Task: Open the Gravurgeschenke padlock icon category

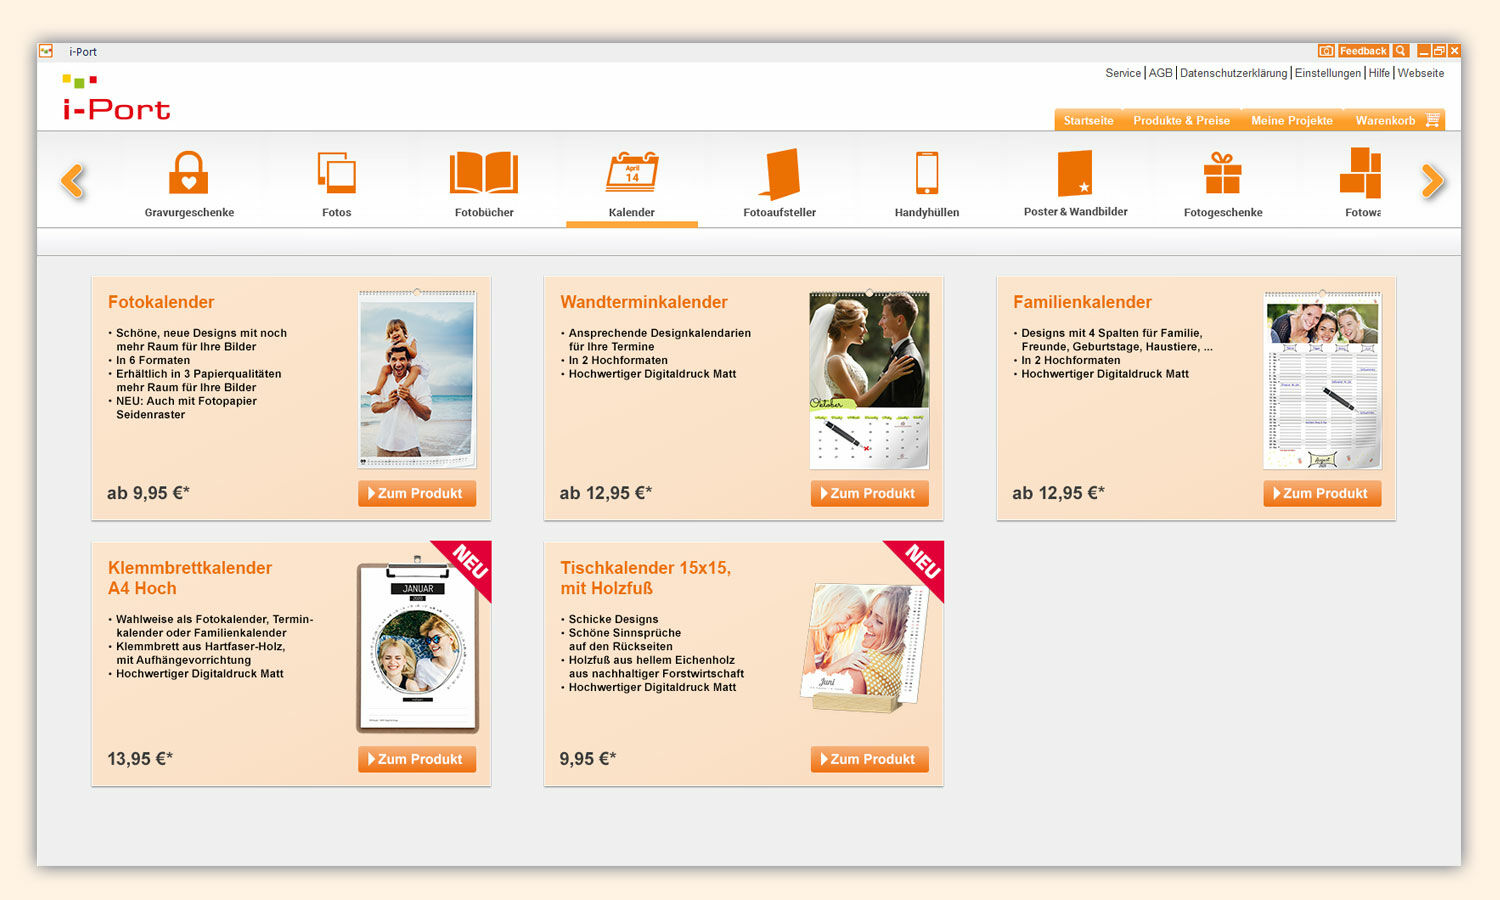Action: pyautogui.click(x=188, y=173)
